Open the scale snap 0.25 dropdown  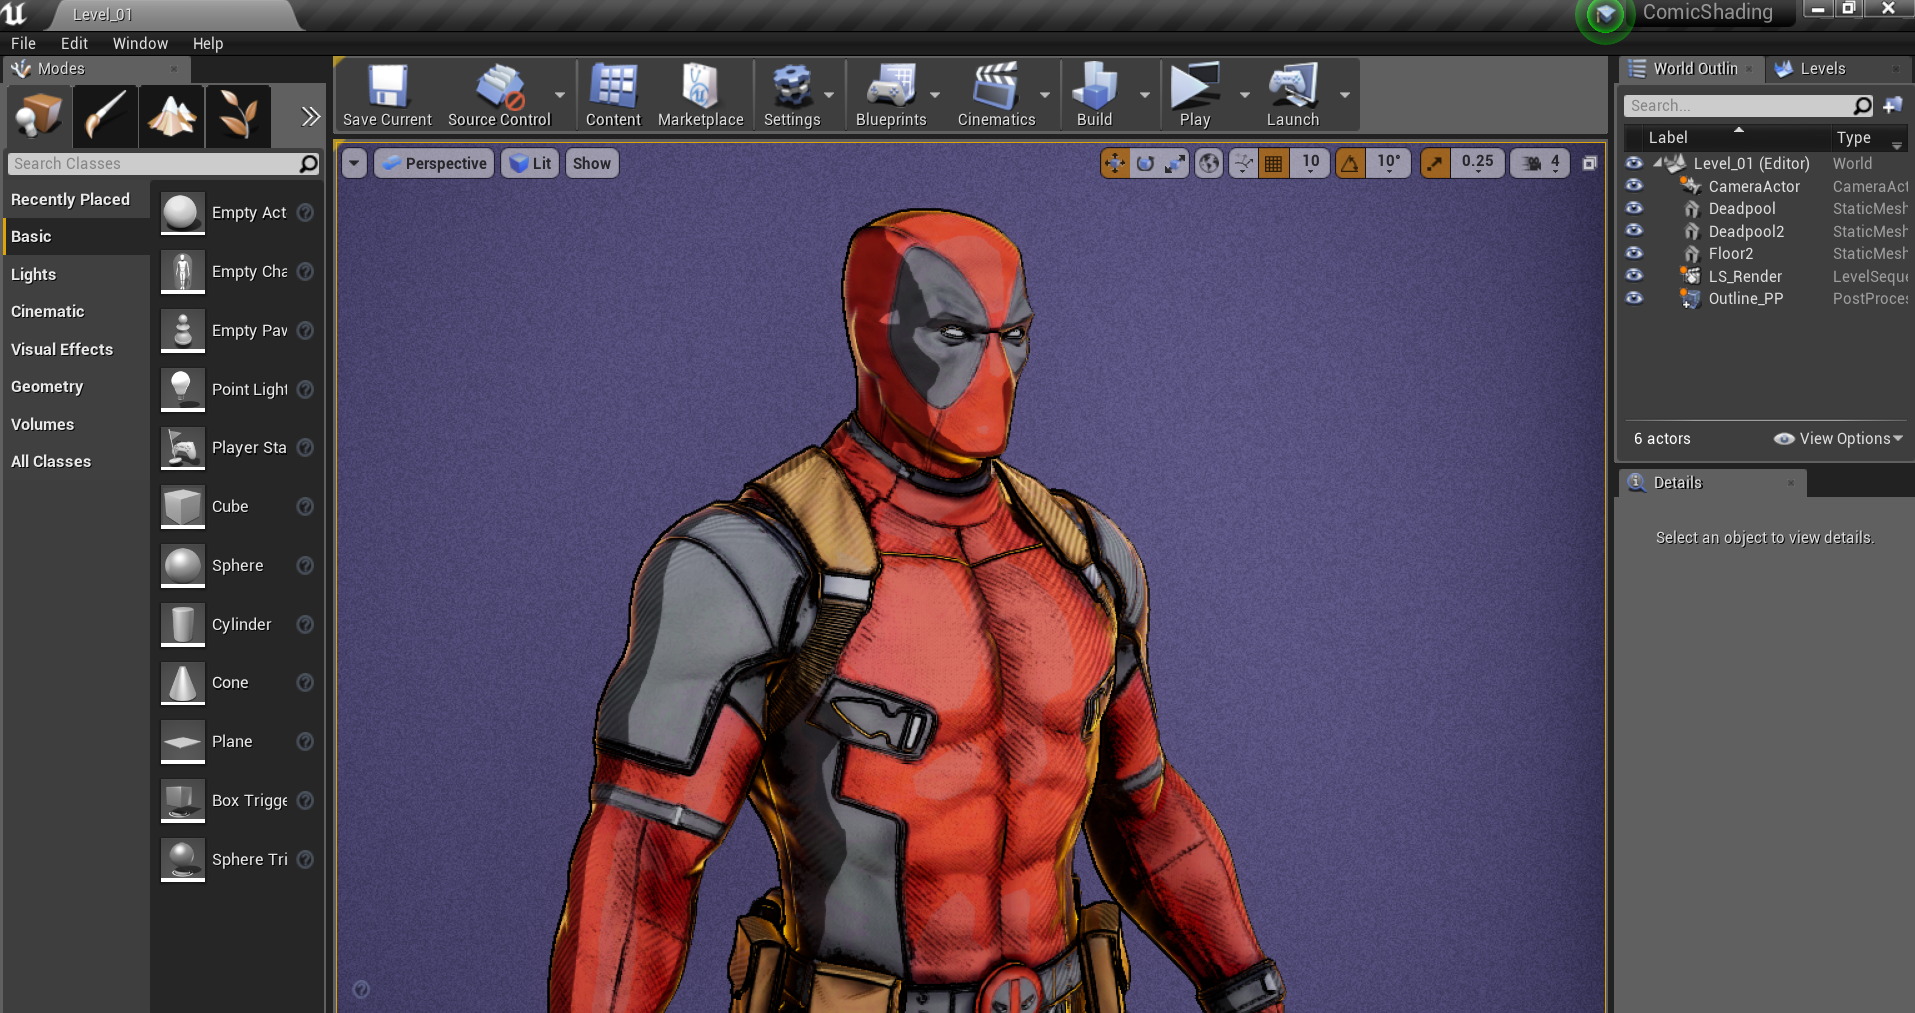coord(1477,163)
